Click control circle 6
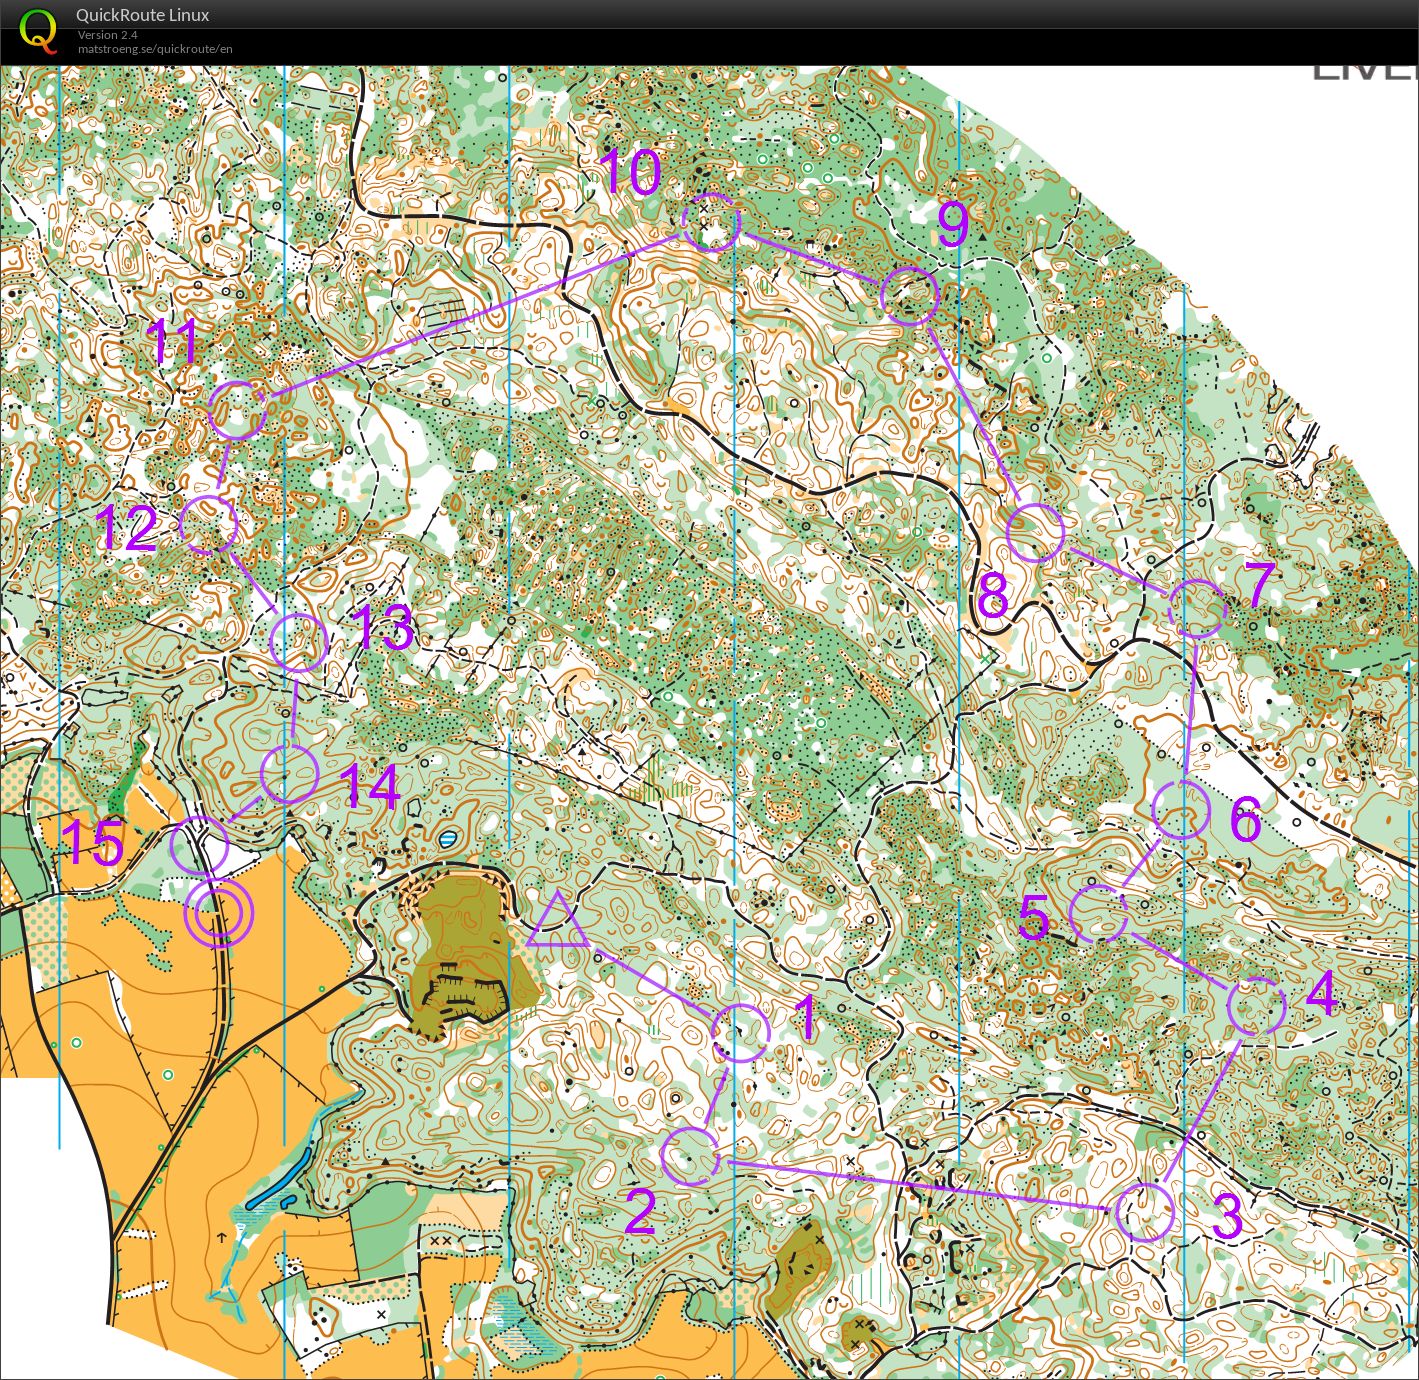 point(1181,810)
